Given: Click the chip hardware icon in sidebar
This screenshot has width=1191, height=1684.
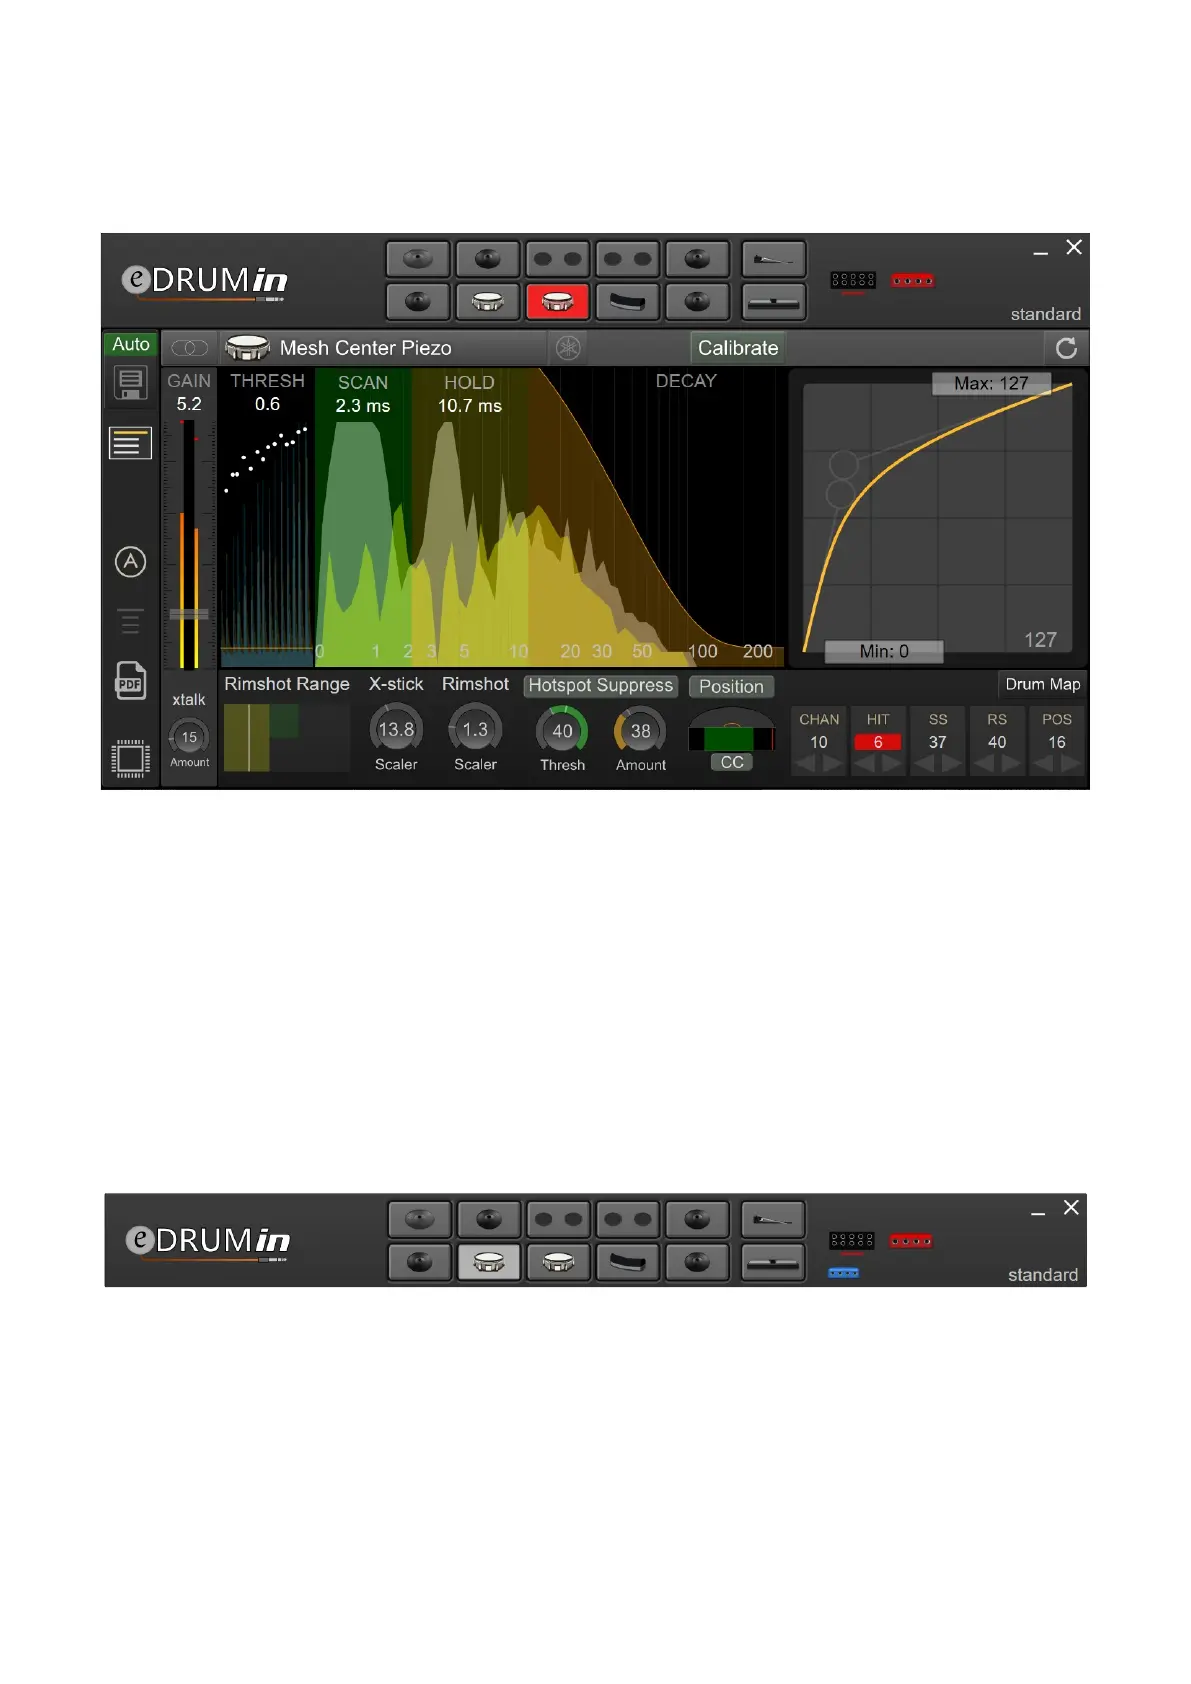Looking at the screenshot, I should pos(130,759).
